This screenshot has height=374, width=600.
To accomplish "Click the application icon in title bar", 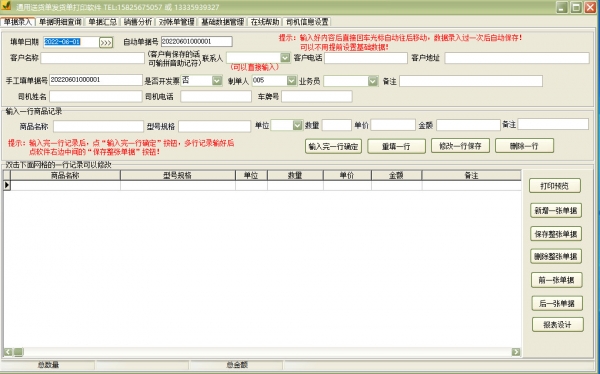I will point(6,7).
